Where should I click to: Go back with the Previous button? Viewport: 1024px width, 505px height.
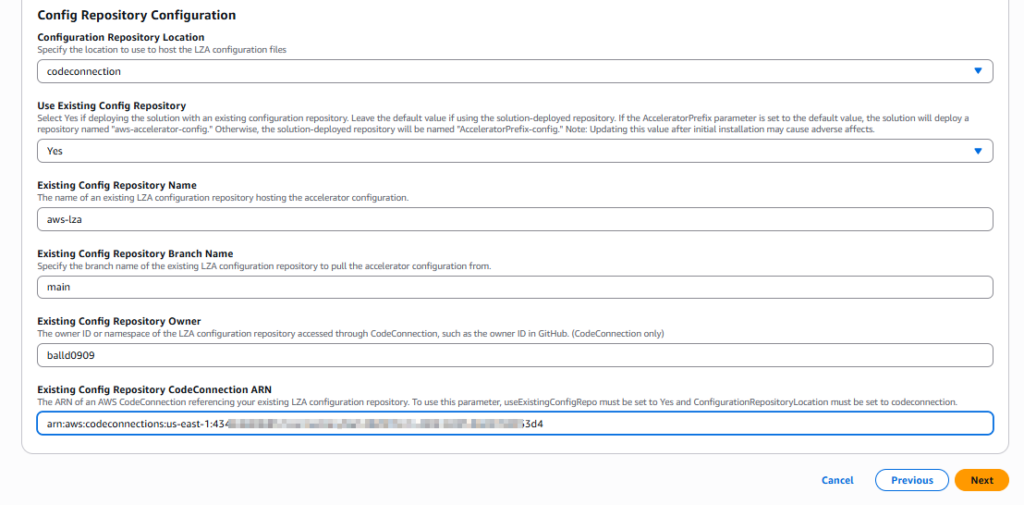[x=911, y=480]
